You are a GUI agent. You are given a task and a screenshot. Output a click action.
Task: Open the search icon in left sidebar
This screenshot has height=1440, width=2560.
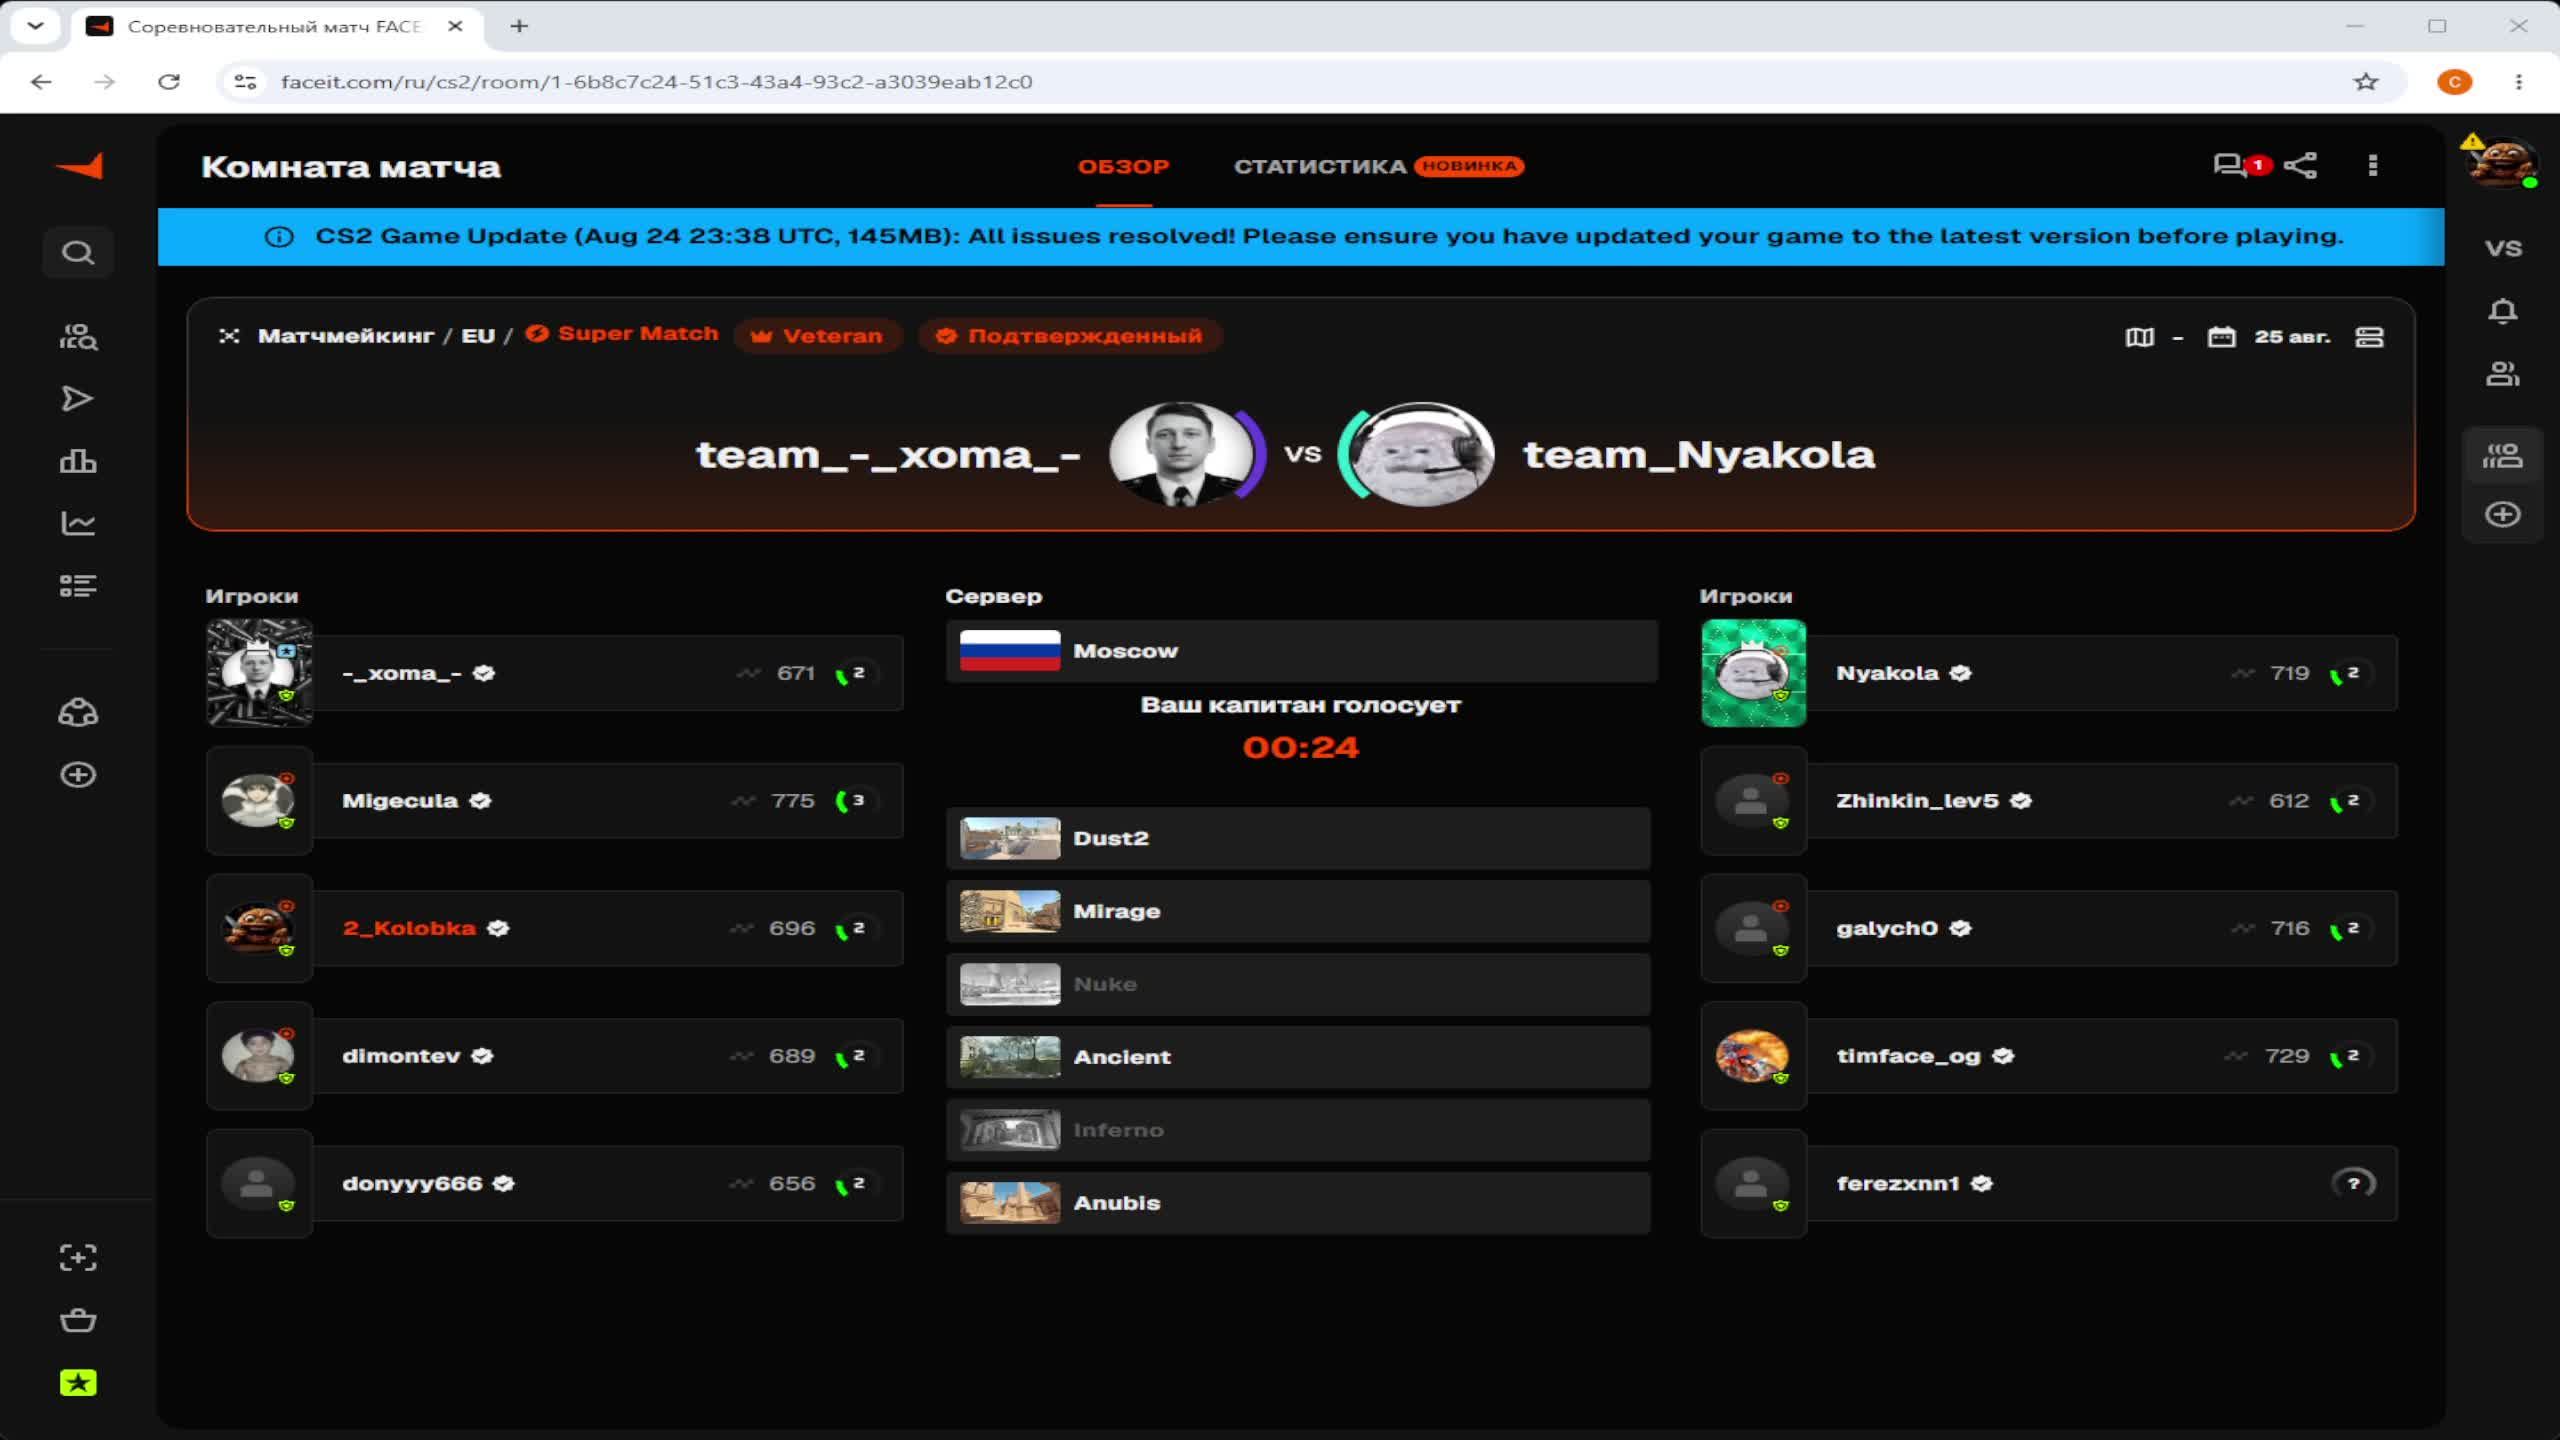click(78, 252)
